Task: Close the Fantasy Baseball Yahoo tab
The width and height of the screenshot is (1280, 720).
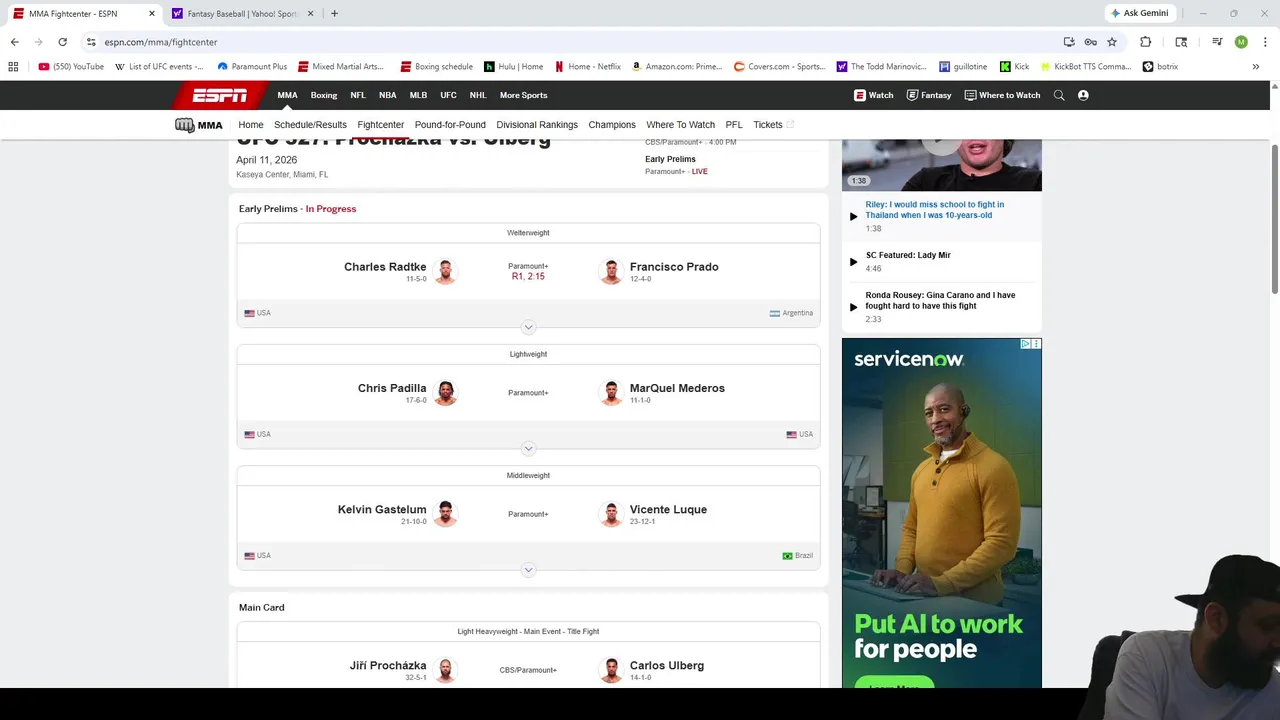Action: tap(310, 13)
